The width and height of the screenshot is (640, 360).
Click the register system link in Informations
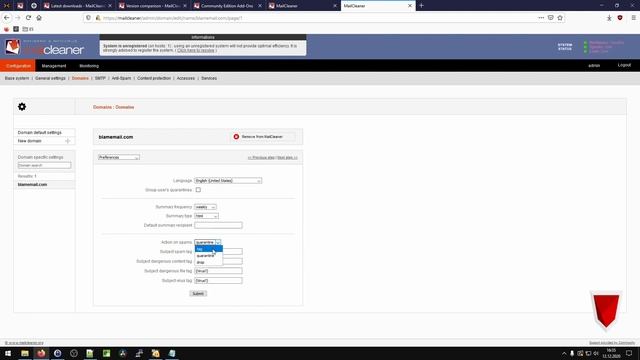tap(196, 51)
